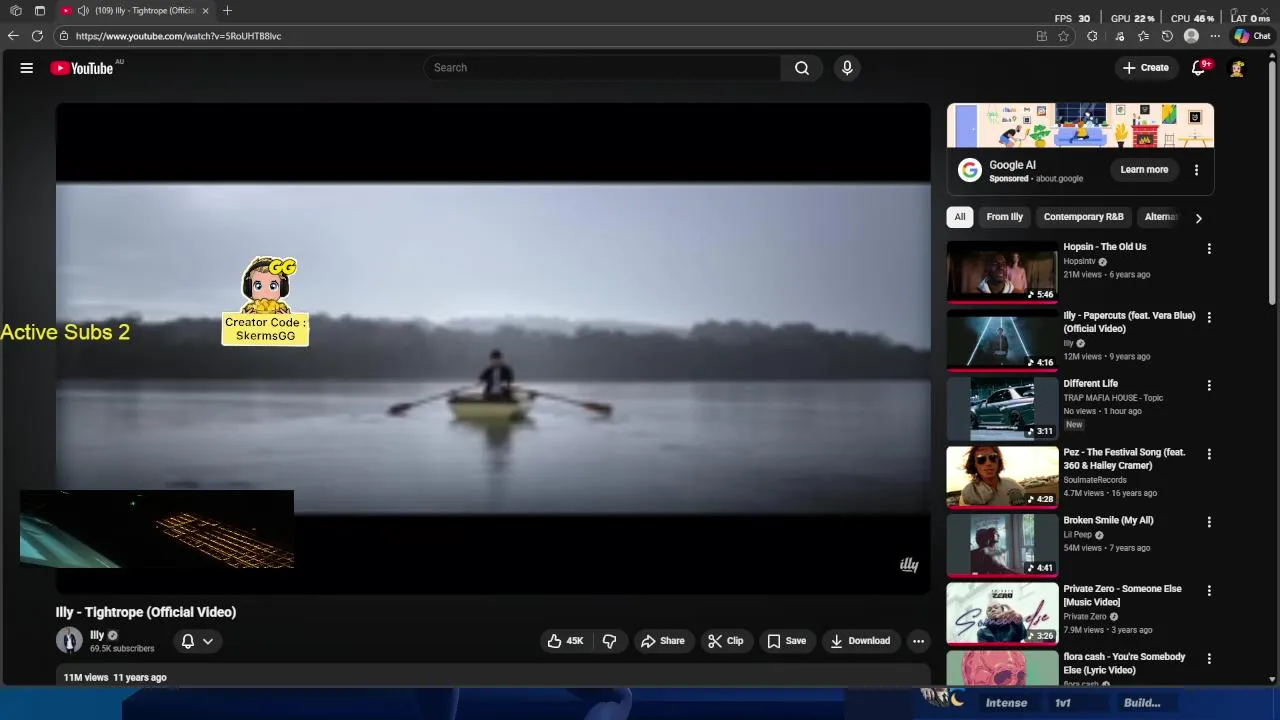The width and height of the screenshot is (1280, 720).
Task: Click the Create button
Action: (1145, 68)
